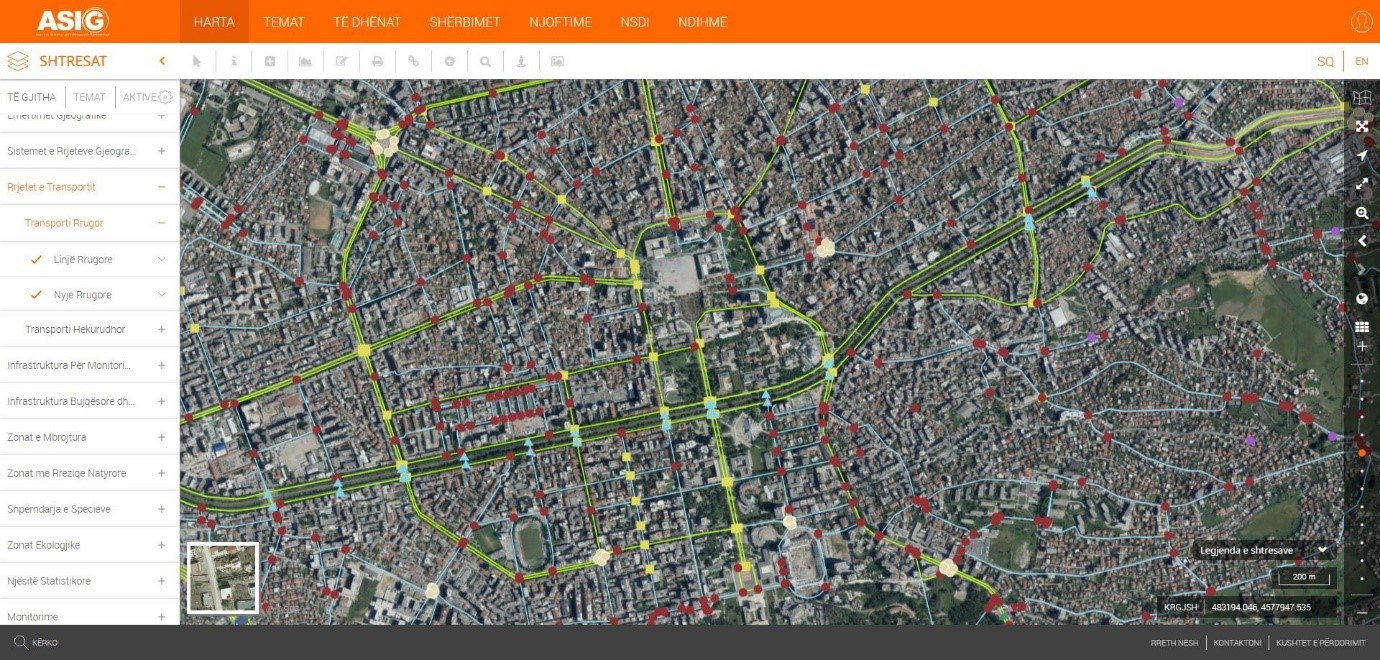Collapse the Rrjetet e Transportit group

coord(161,187)
